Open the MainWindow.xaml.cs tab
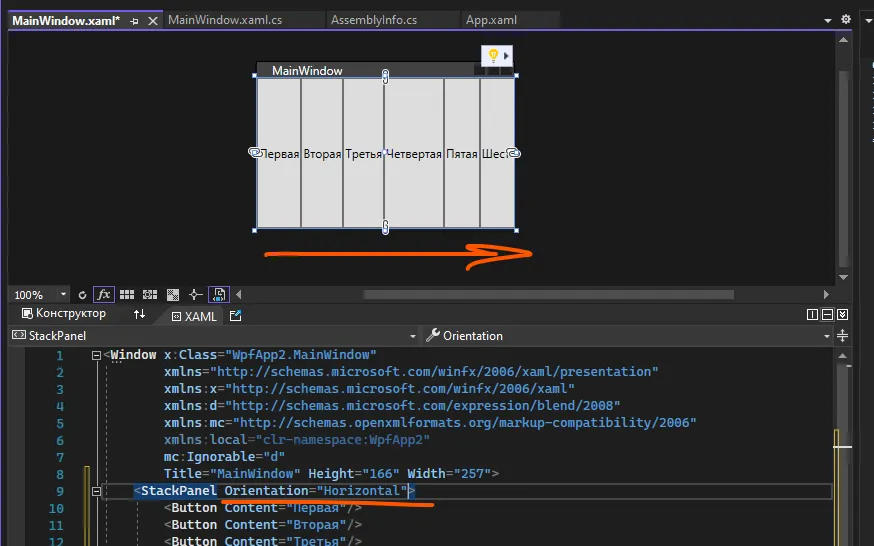The height and width of the screenshot is (546, 874). coord(225,20)
